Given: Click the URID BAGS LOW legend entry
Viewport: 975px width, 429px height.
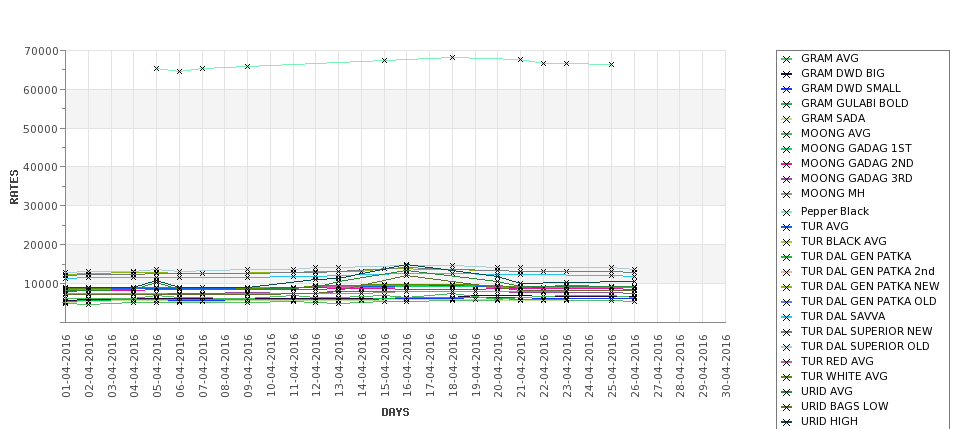Looking at the screenshot, I should (844, 406).
